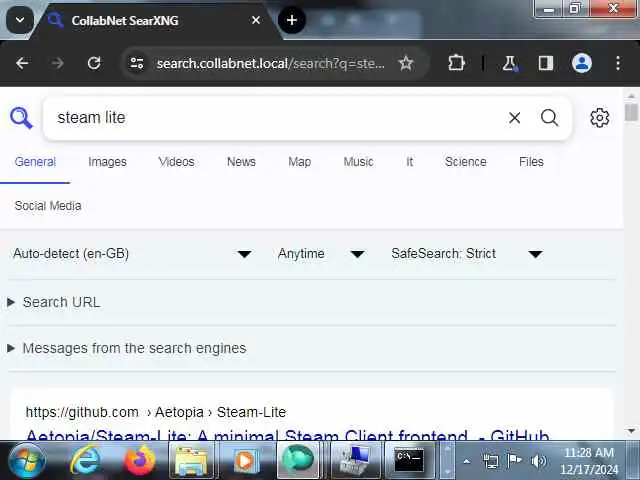Viewport: 640px width, 480px height.
Task: Open the Windows Start menu
Action: point(27,460)
